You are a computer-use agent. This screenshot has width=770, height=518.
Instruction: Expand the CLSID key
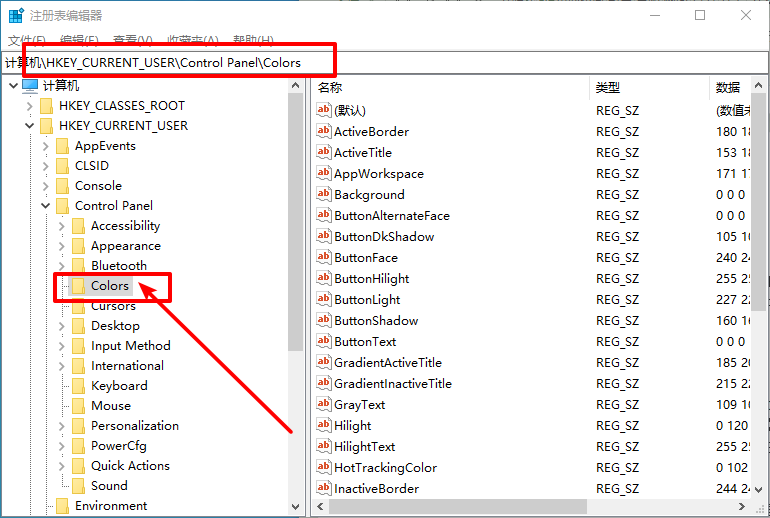(x=46, y=166)
